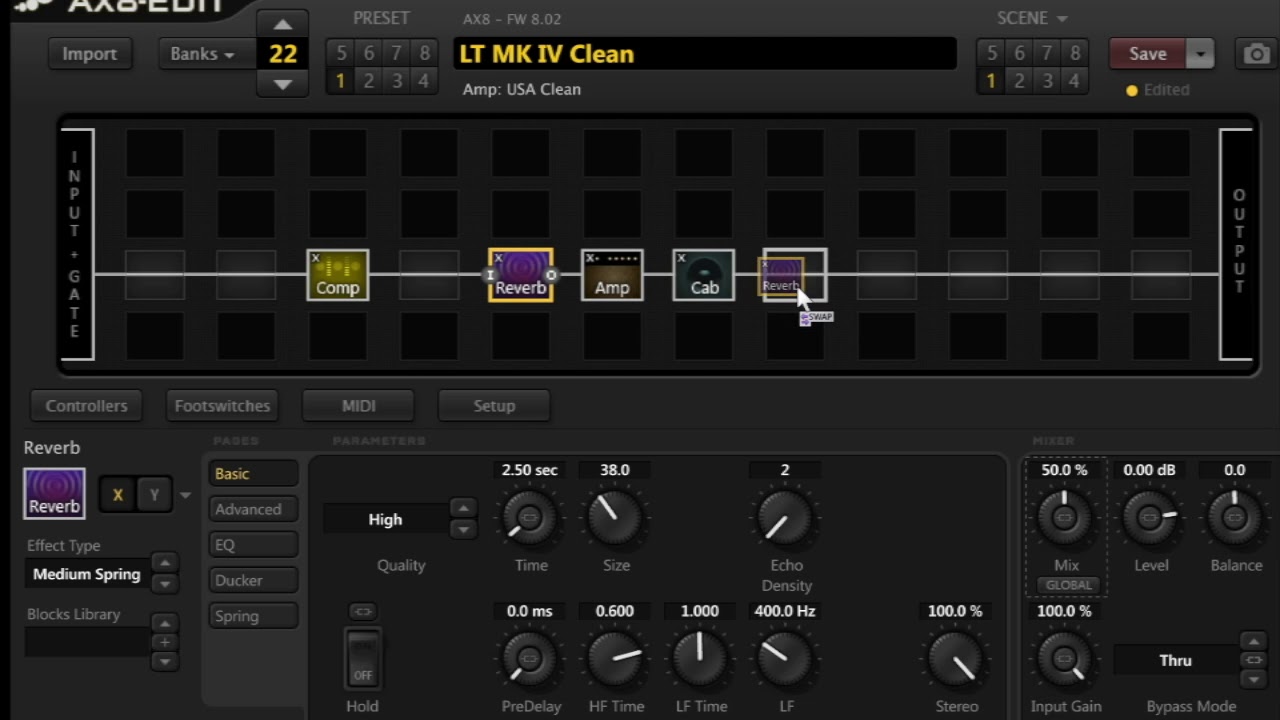Decrease preset number with down arrow
Image resolution: width=1280 pixels, height=720 pixels.
click(283, 84)
